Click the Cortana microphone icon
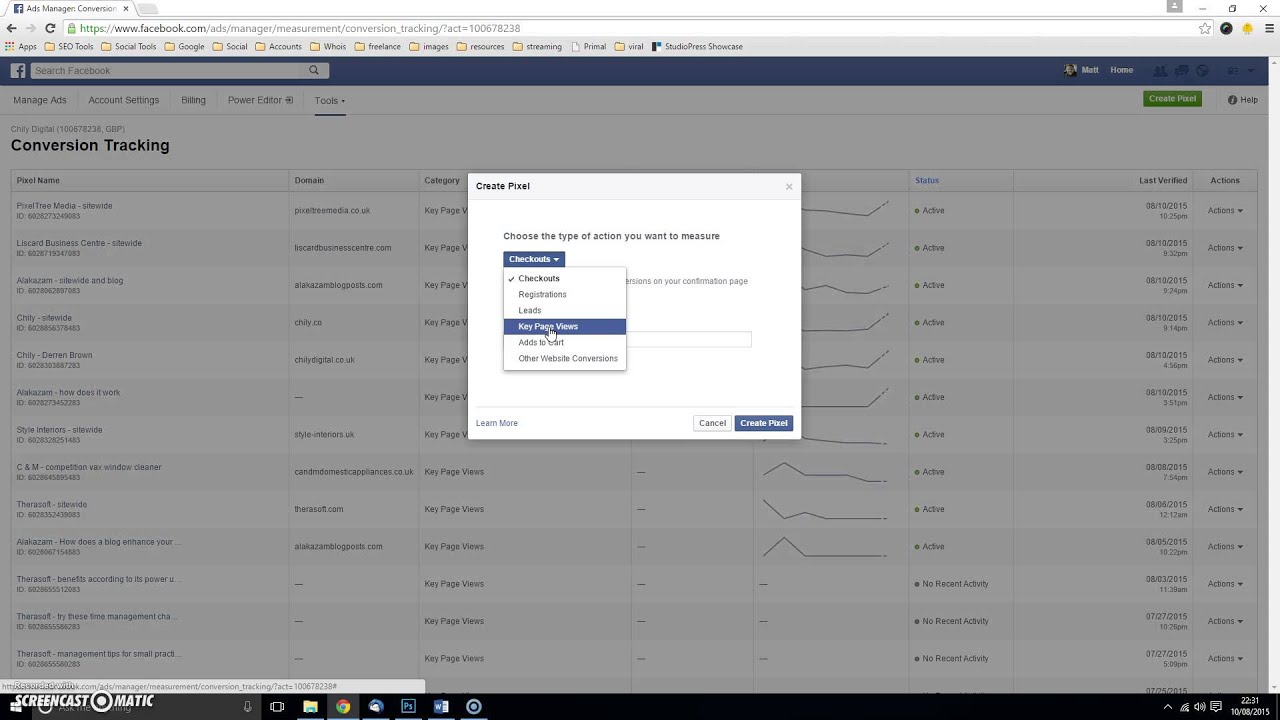Screen dimensions: 1280x720 click(x=248, y=706)
